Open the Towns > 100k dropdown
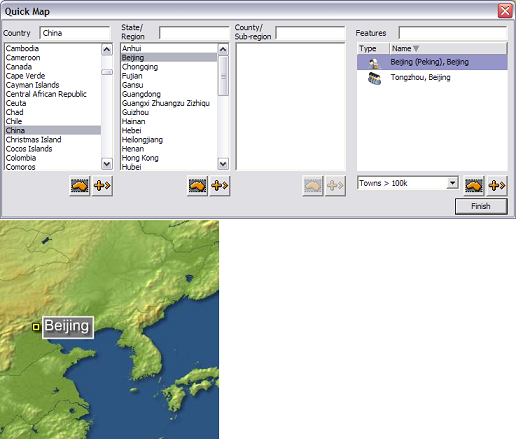The width and height of the screenshot is (516, 439). (x=452, y=183)
